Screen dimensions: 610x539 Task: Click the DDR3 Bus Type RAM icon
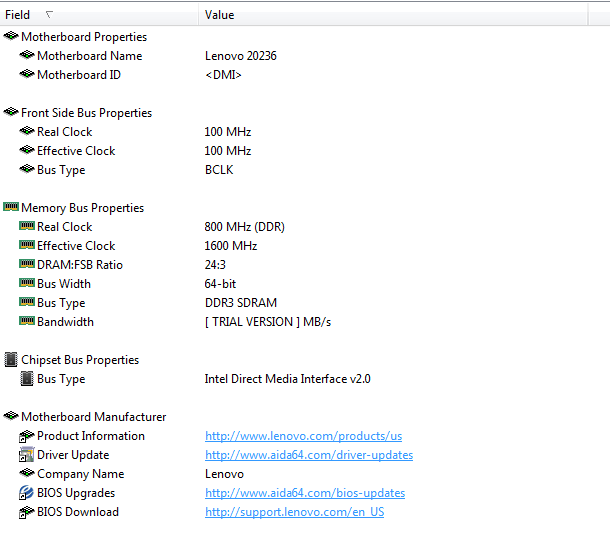coord(27,302)
